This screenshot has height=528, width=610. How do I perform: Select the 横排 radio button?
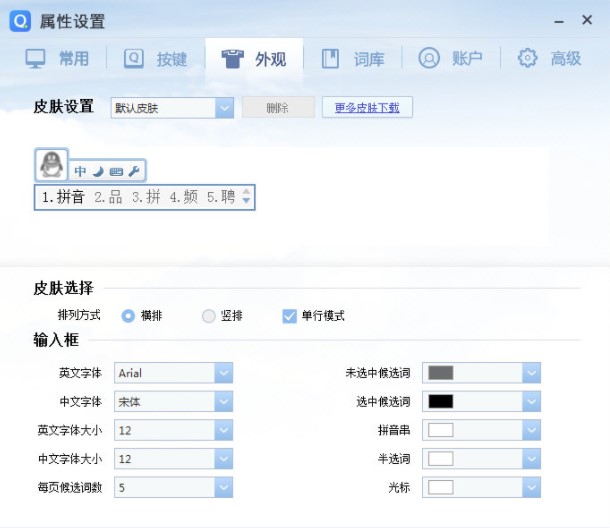click(128, 316)
